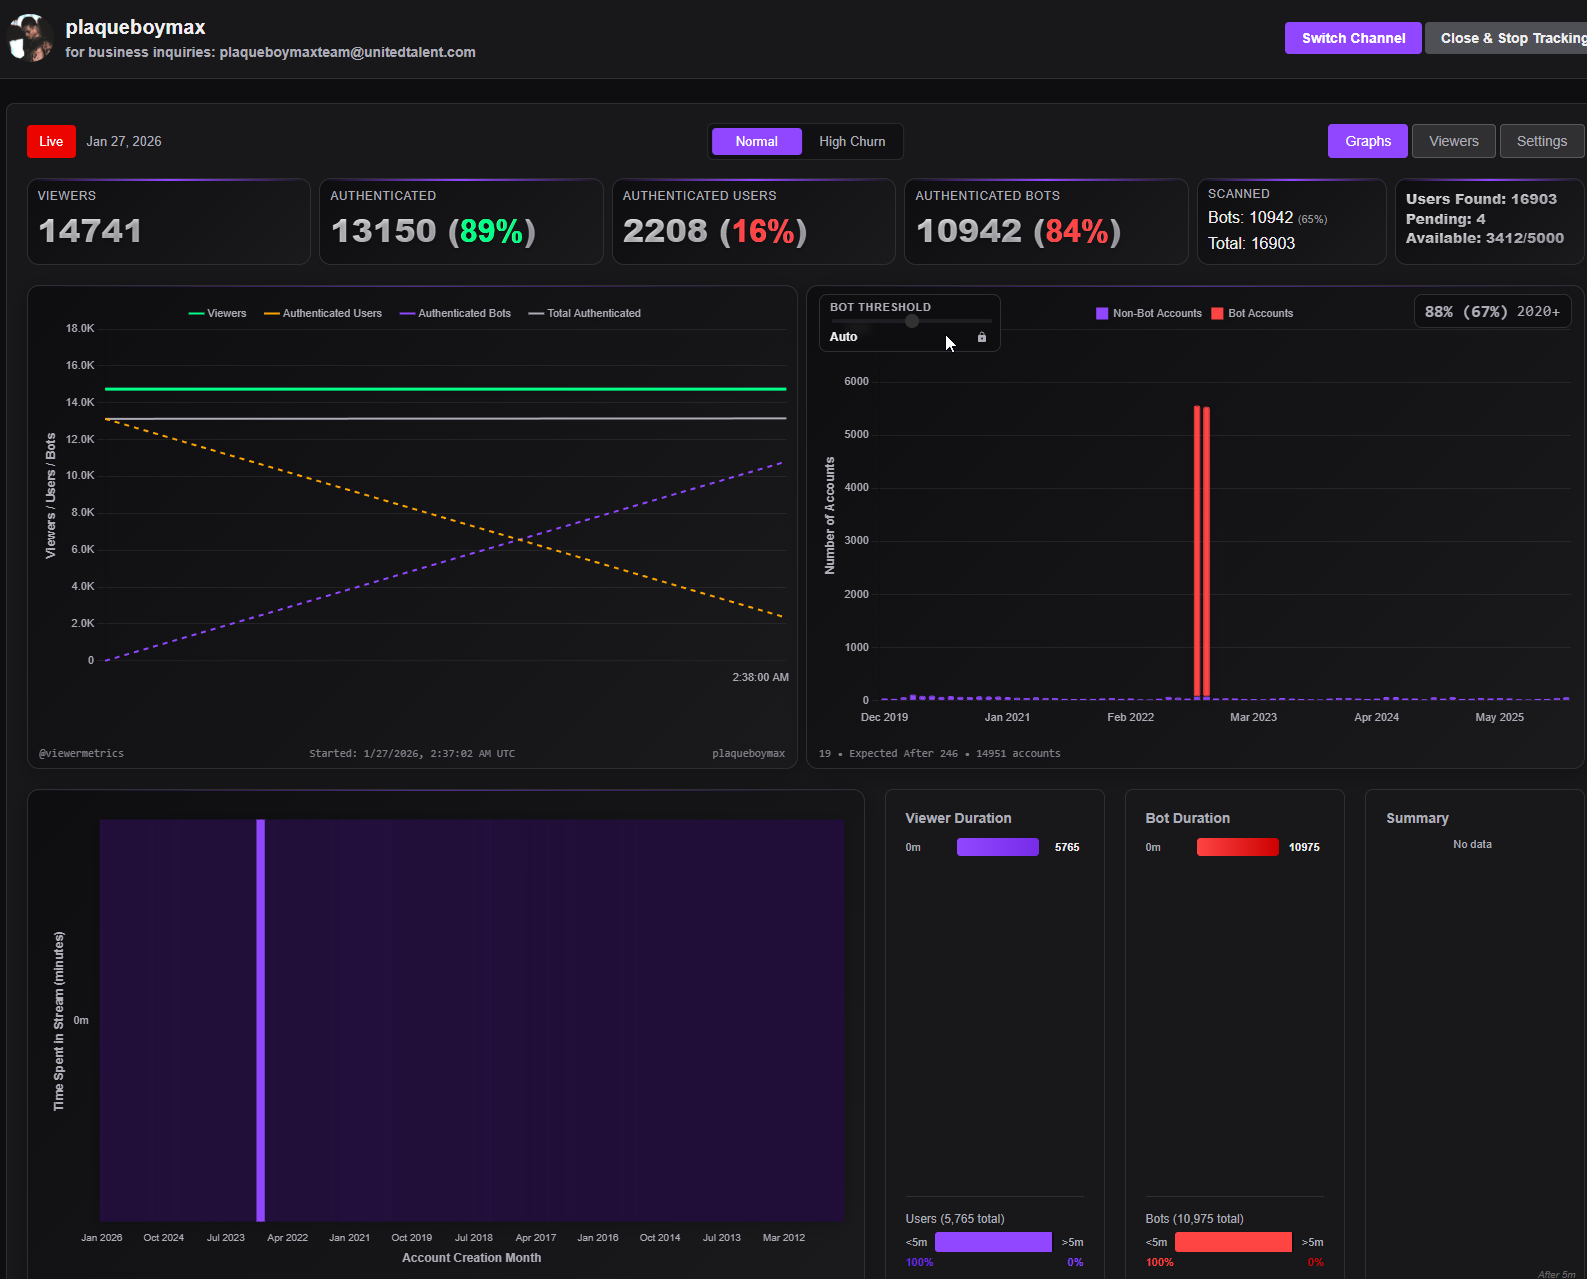Click the purple heatmap column near Jul 2023
The height and width of the screenshot is (1279, 1587).
(x=261, y=1020)
